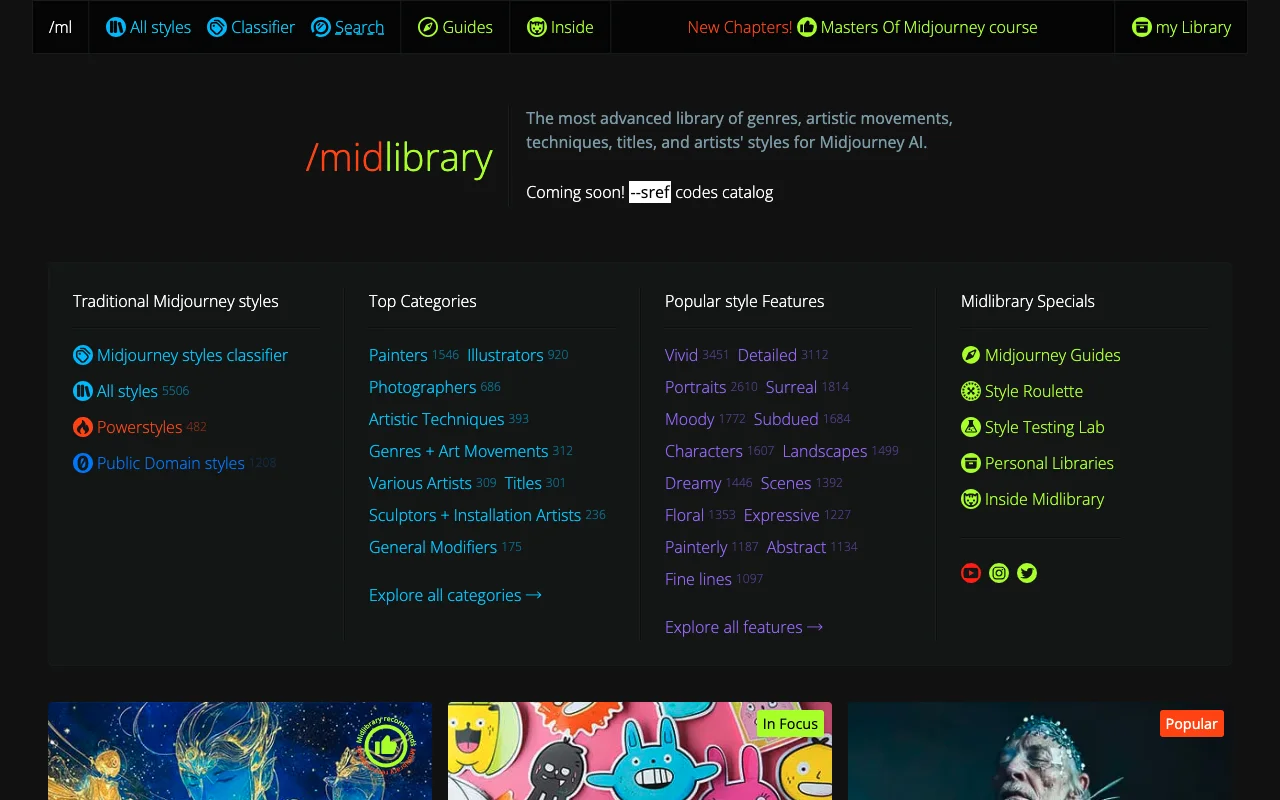Open the Twitter bird icon
The height and width of the screenshot is (800, 1280).
point(1027,573)
